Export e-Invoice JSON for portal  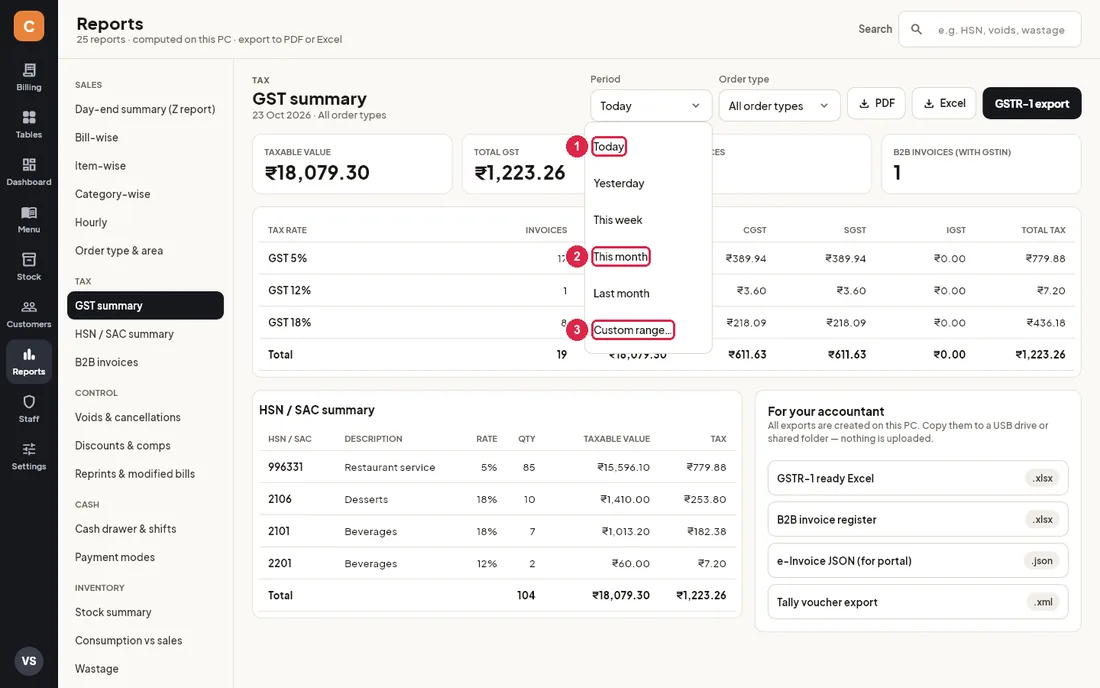[x=918, y=561]
